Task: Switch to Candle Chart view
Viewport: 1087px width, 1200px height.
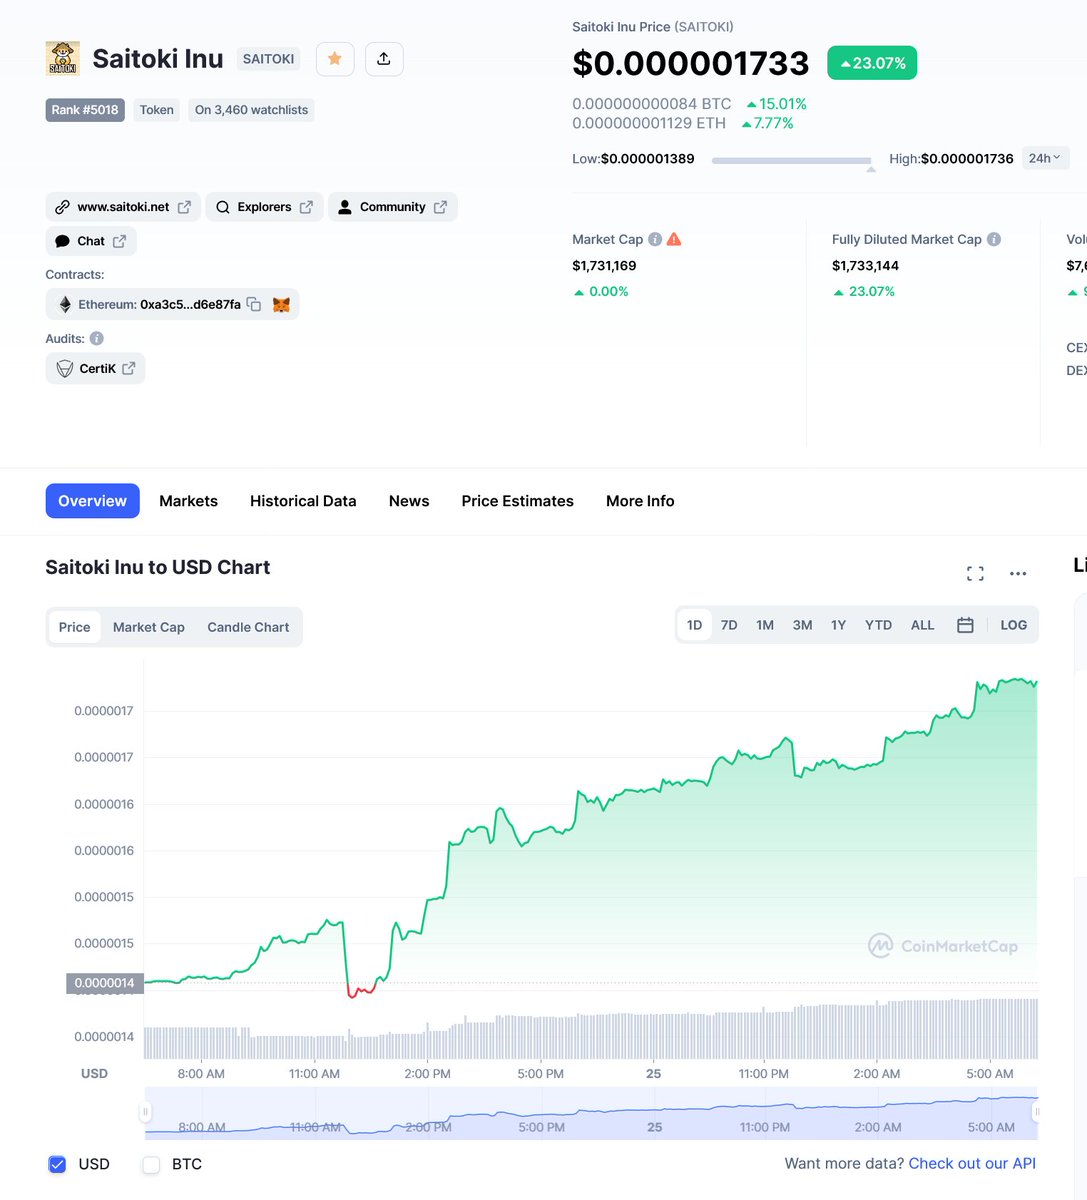Action: (248, 627)
